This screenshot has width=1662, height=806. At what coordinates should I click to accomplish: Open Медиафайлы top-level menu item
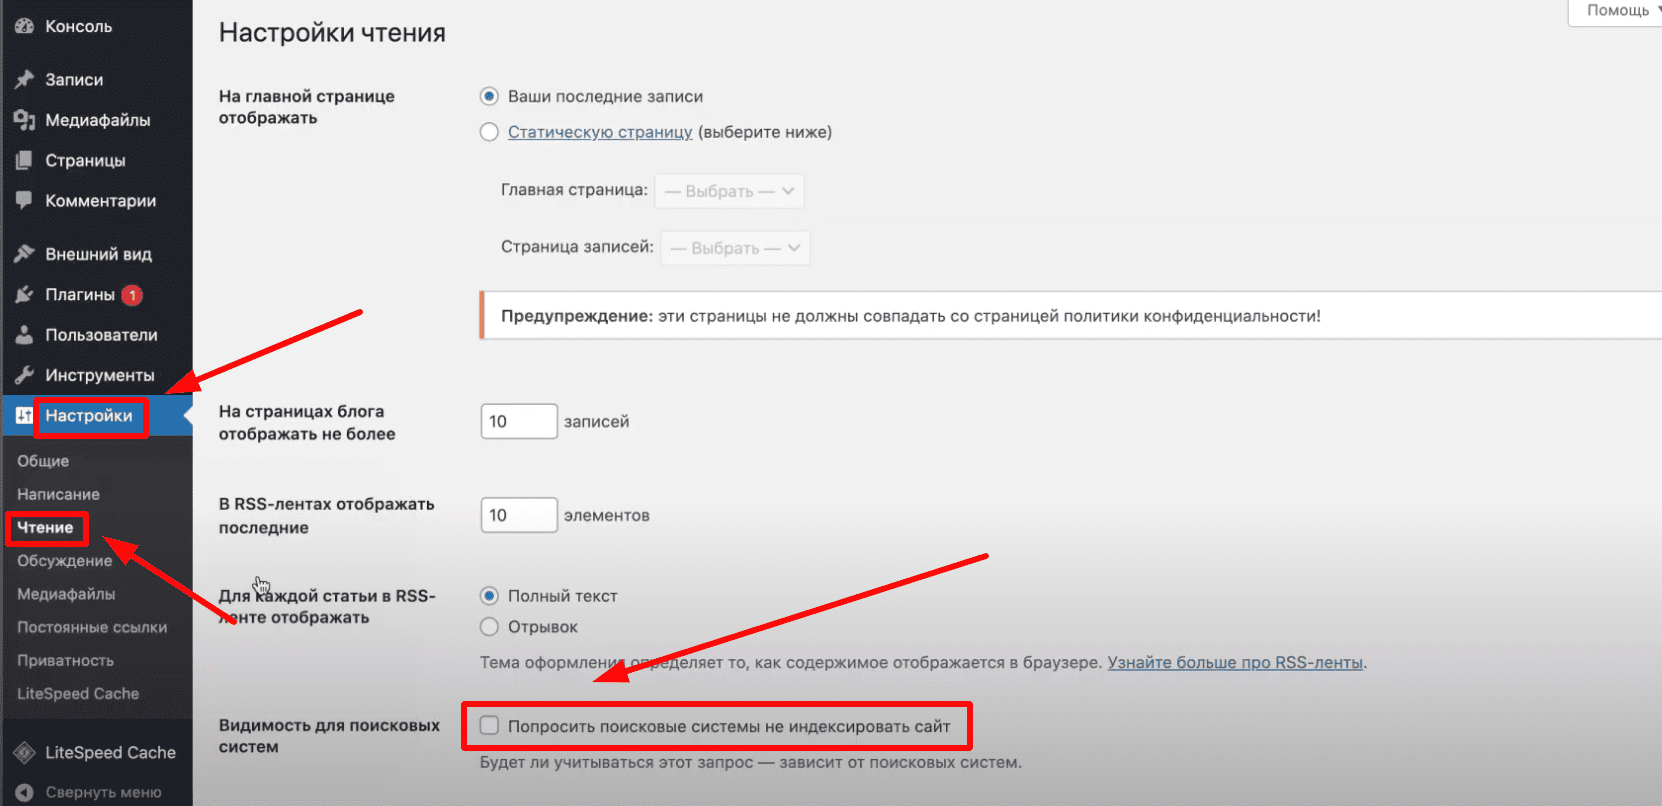[96, 120]
